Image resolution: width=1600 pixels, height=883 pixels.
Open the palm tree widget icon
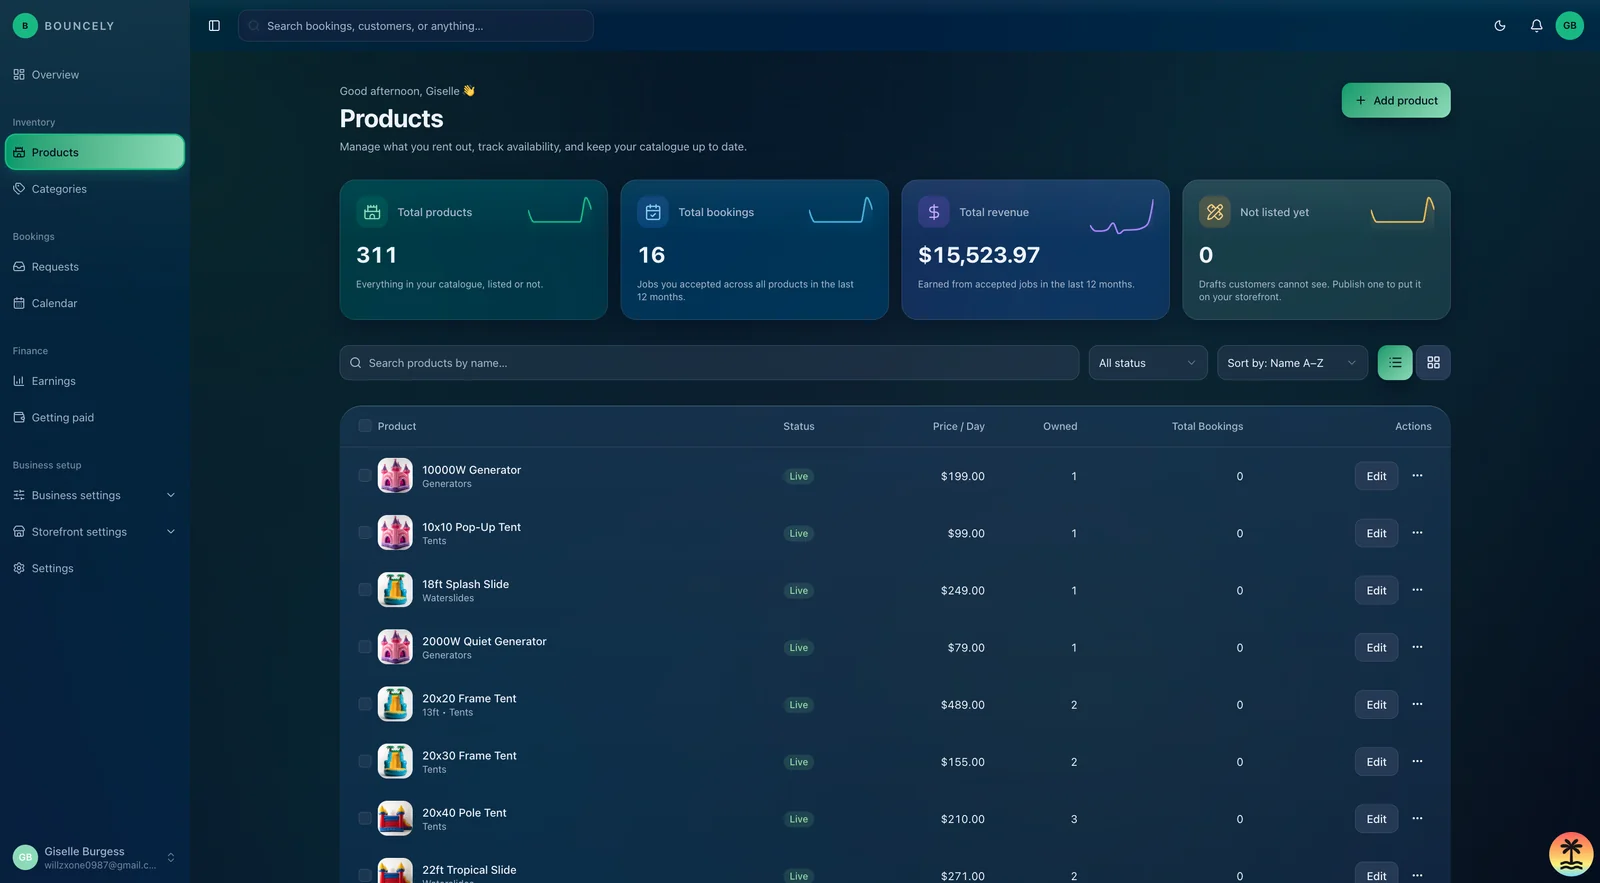click(1571, 854)
